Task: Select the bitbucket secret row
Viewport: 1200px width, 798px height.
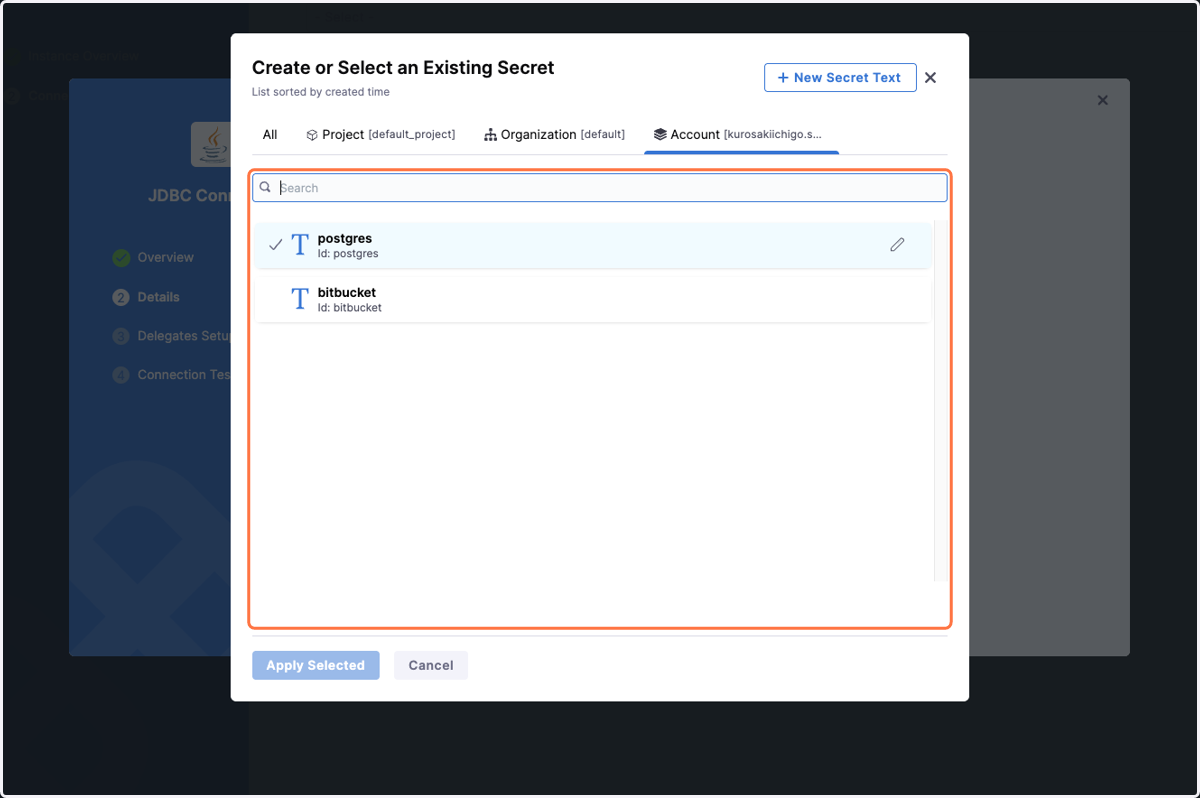Action: 593,299
